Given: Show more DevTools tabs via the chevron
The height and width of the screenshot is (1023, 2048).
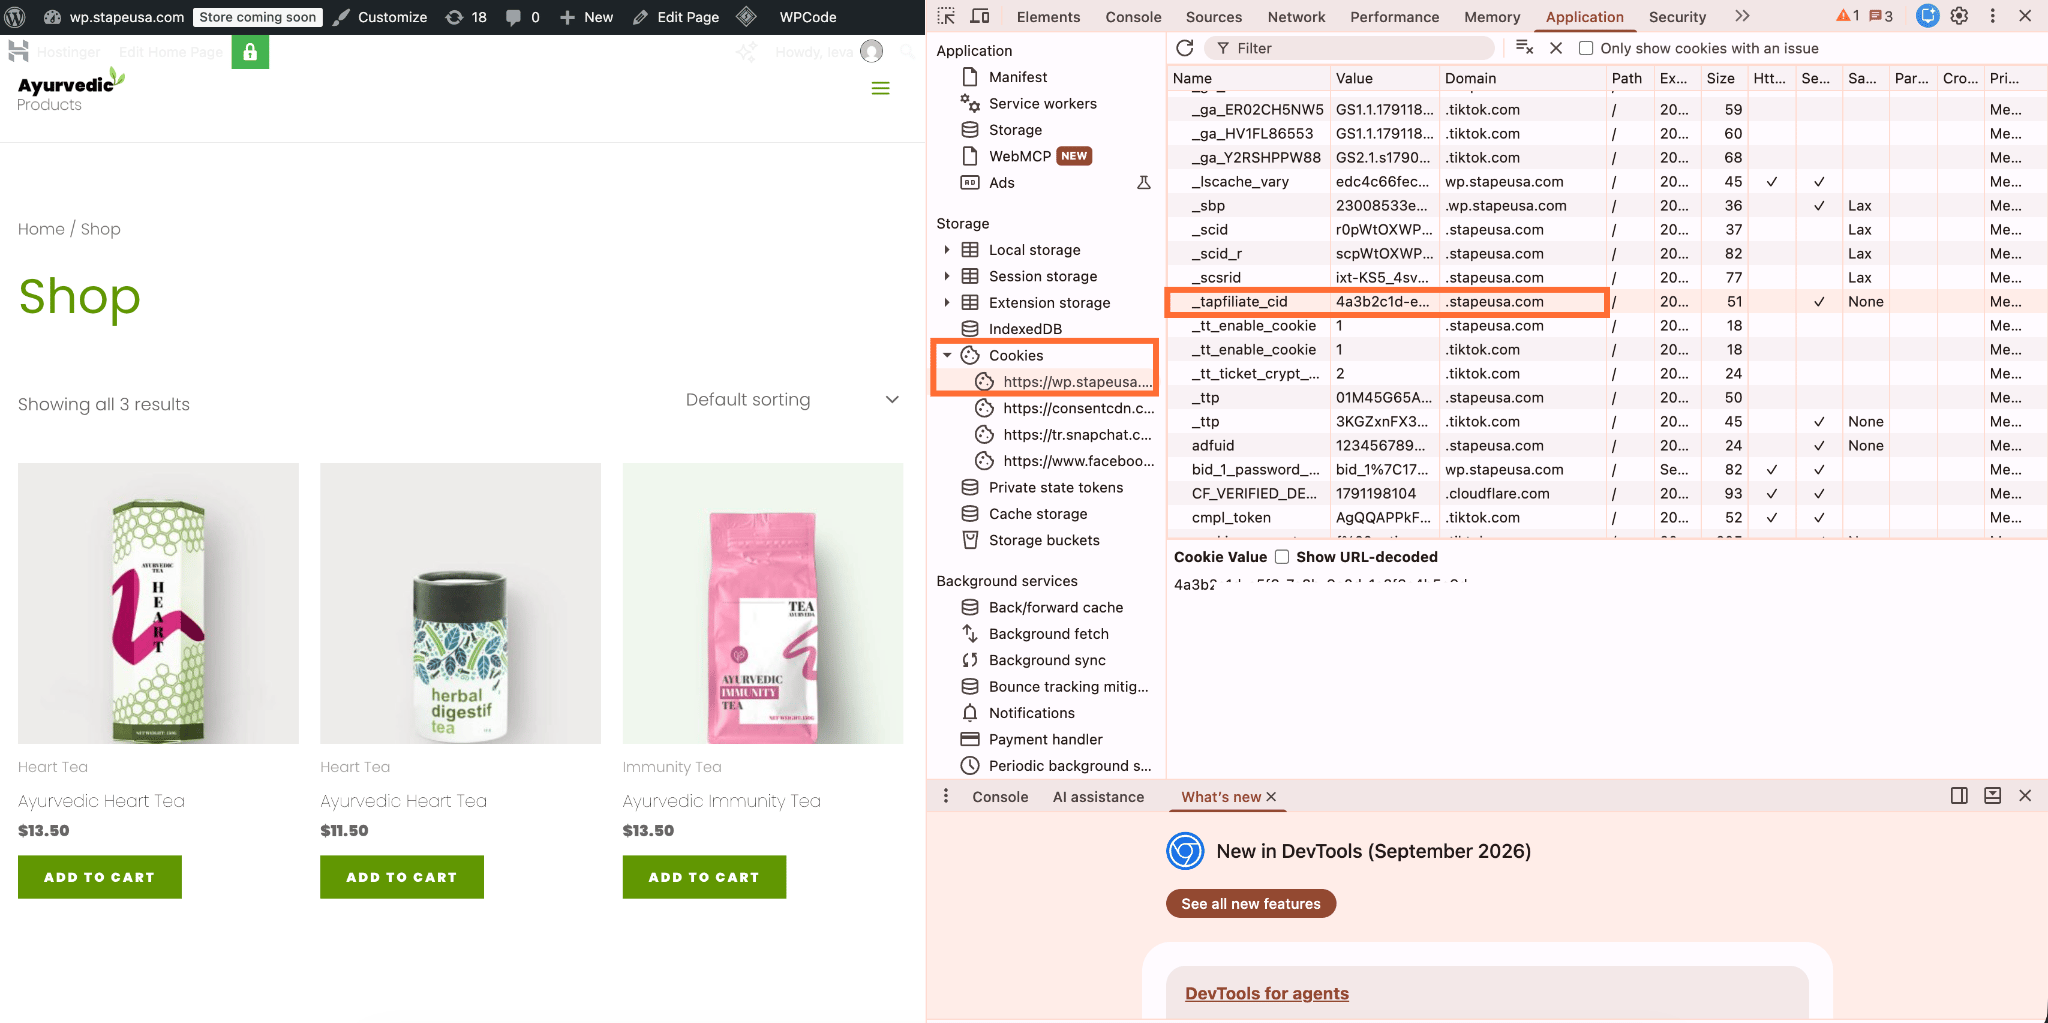Looking at the screenshot, I should [1742, 16].
